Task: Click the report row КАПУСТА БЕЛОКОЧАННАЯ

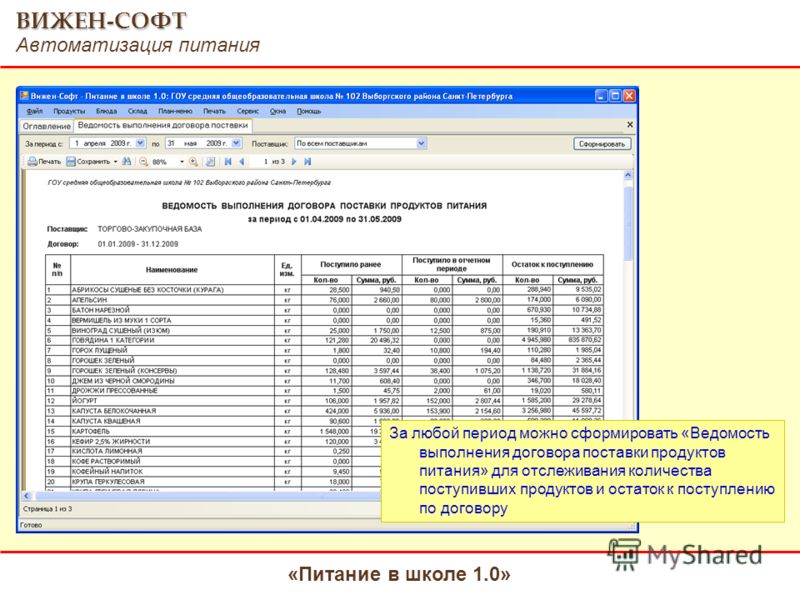Action: 324,411
